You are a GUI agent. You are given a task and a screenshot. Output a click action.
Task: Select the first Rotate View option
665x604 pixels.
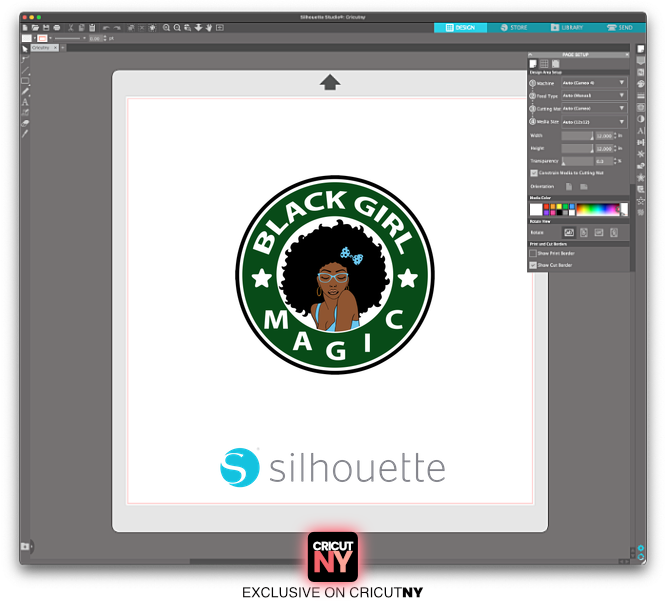569,232
